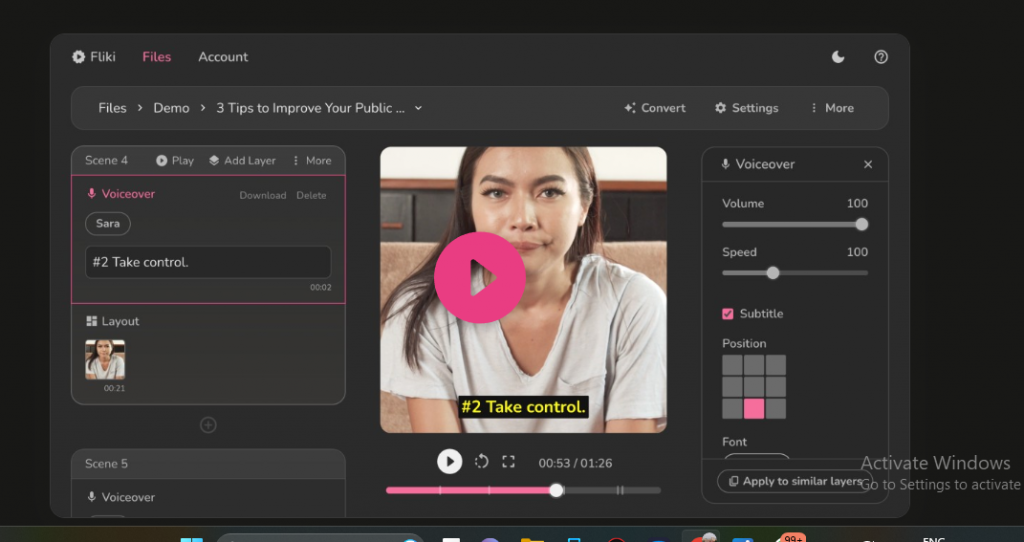Enter fullscreen preview mode
The image size is (1024, 542).
(508, 461)
